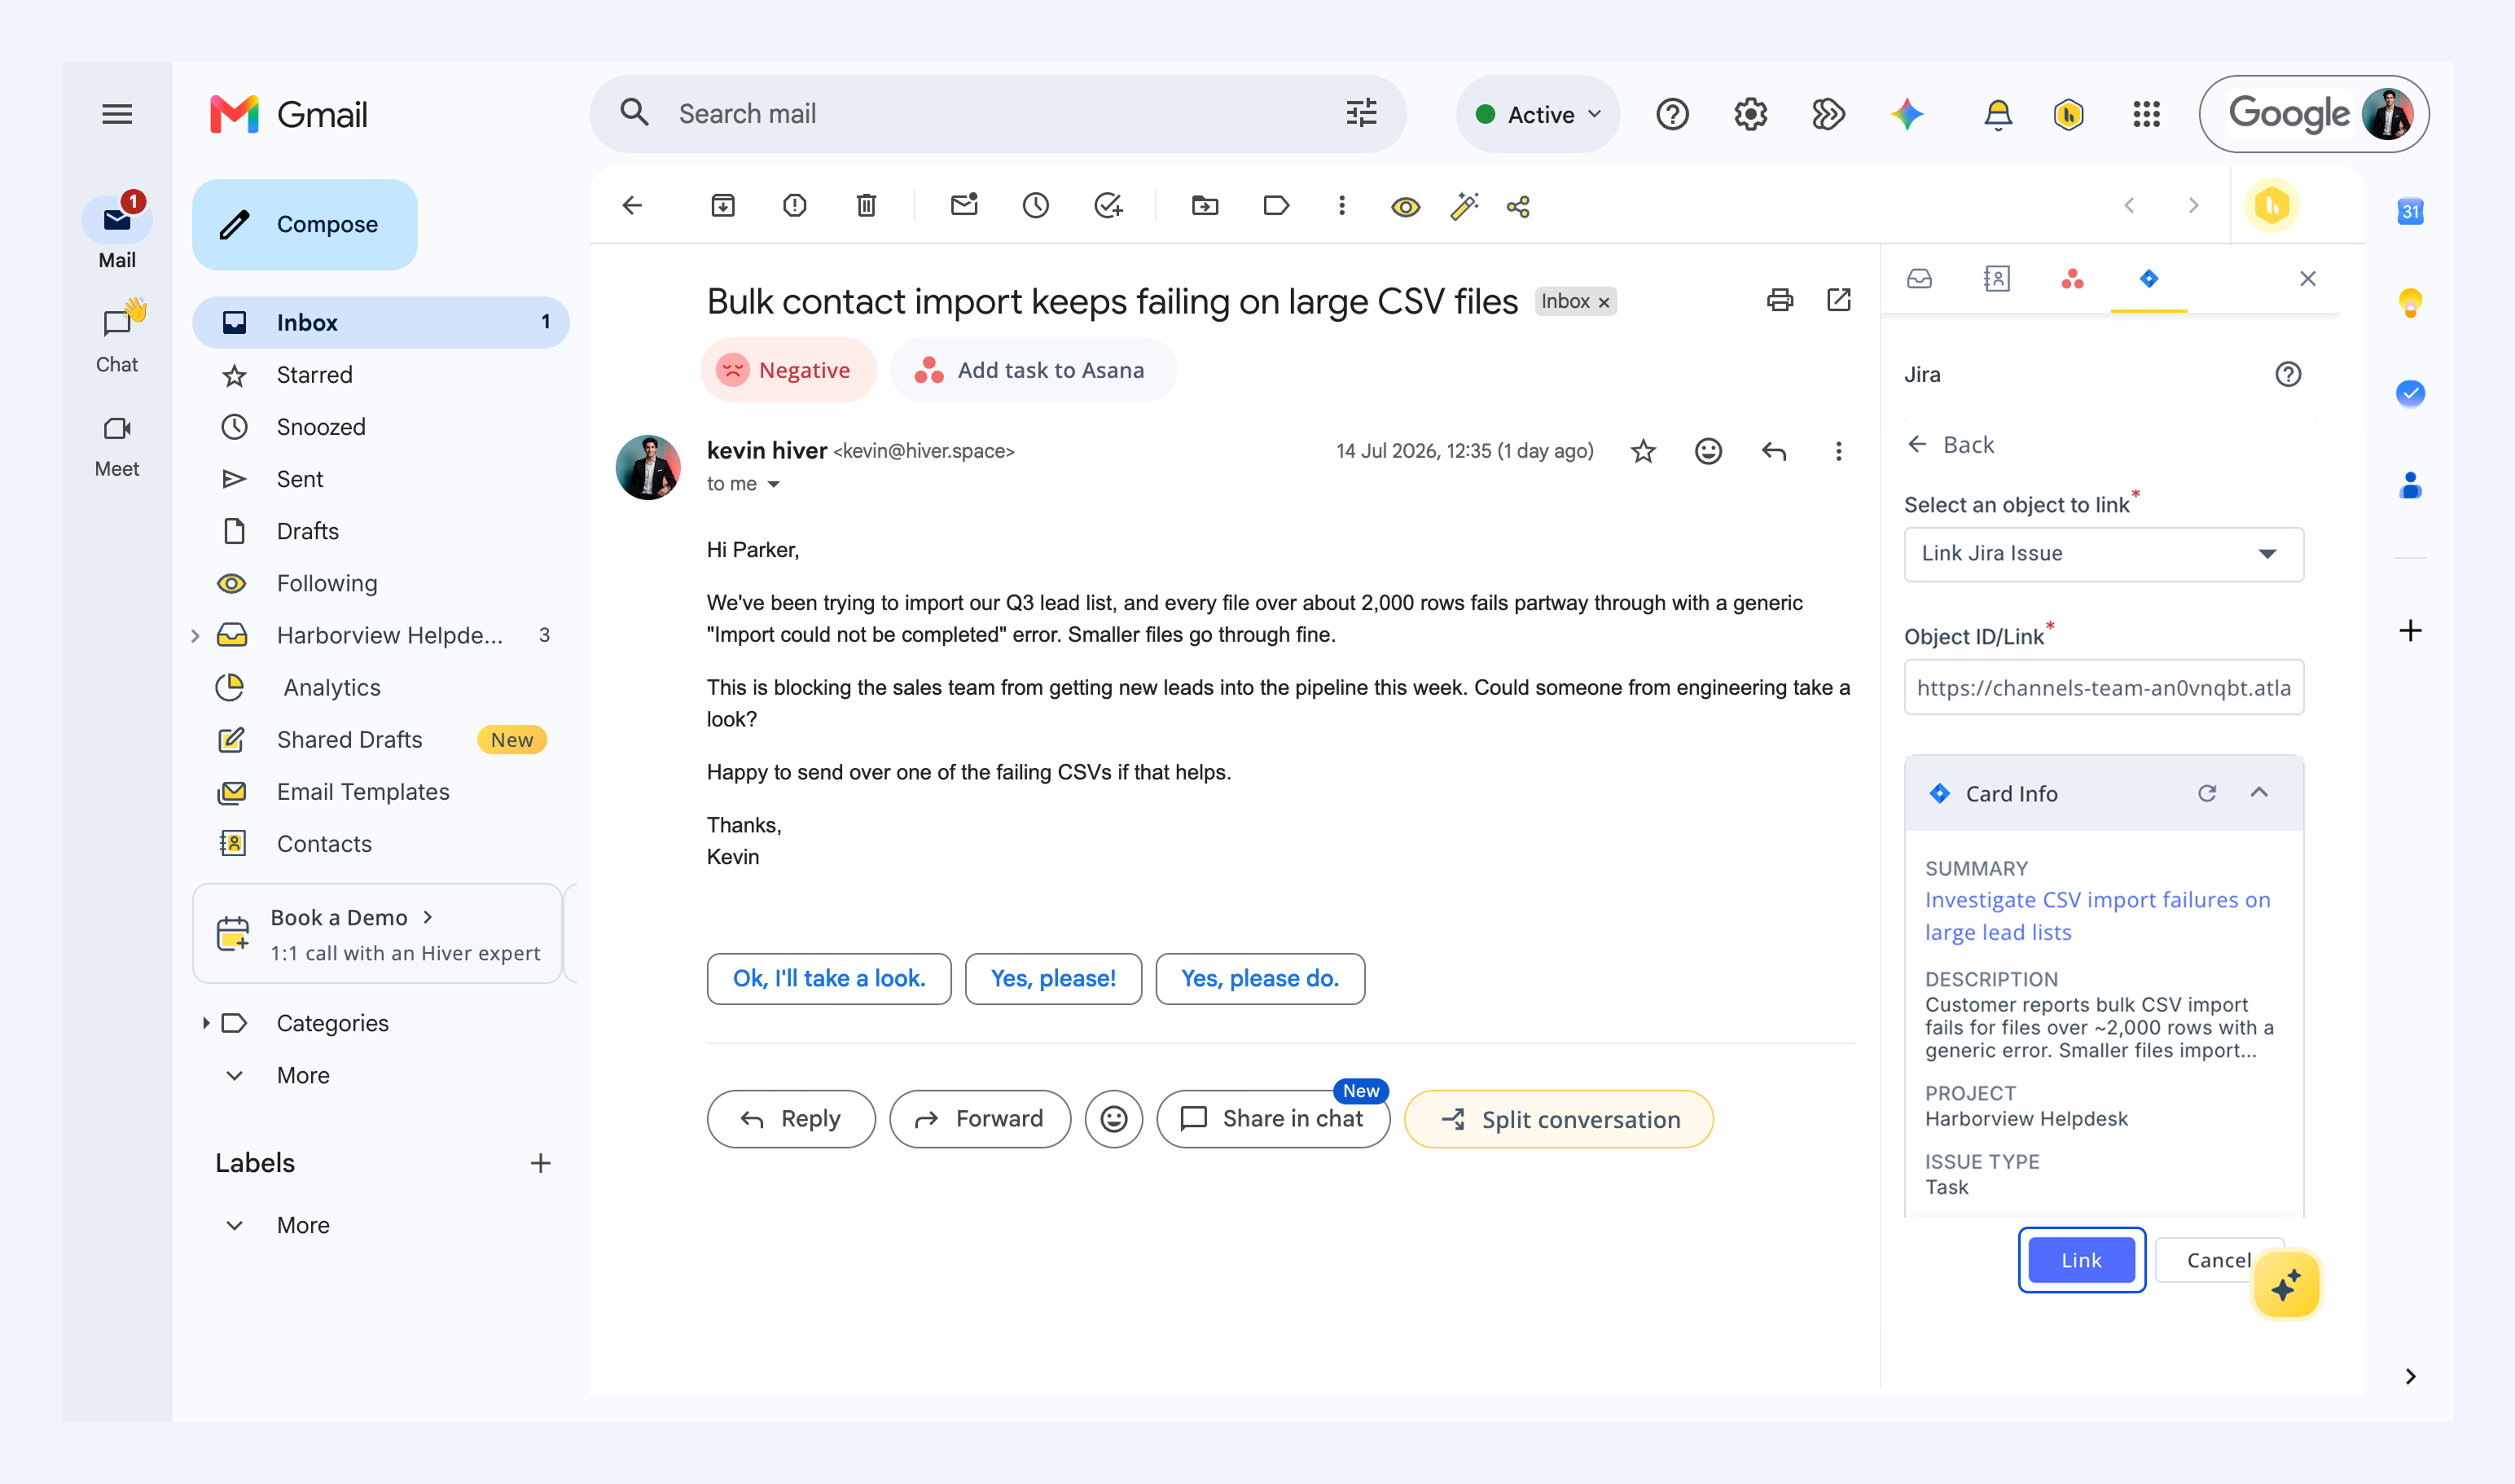Open the Active status dropdown
This screenshot has height=1484, width=2515.
pos(1538,114)
